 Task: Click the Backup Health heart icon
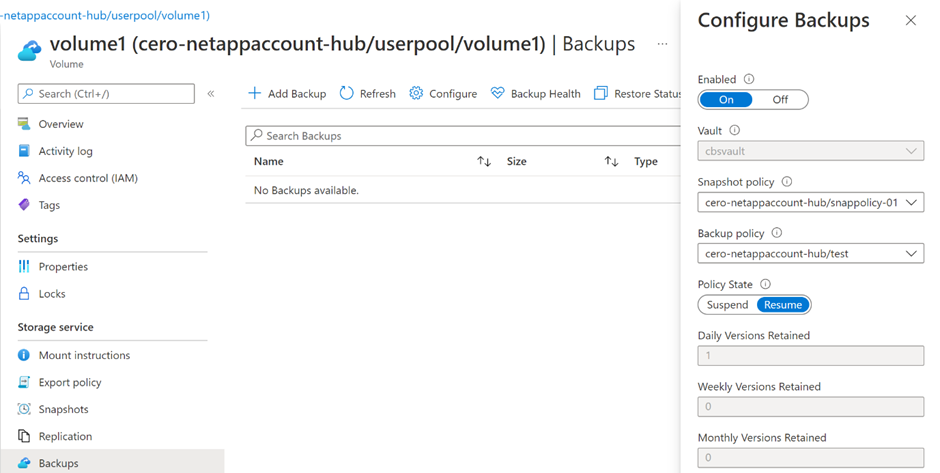pyautogui.click(x=498, y=94)
